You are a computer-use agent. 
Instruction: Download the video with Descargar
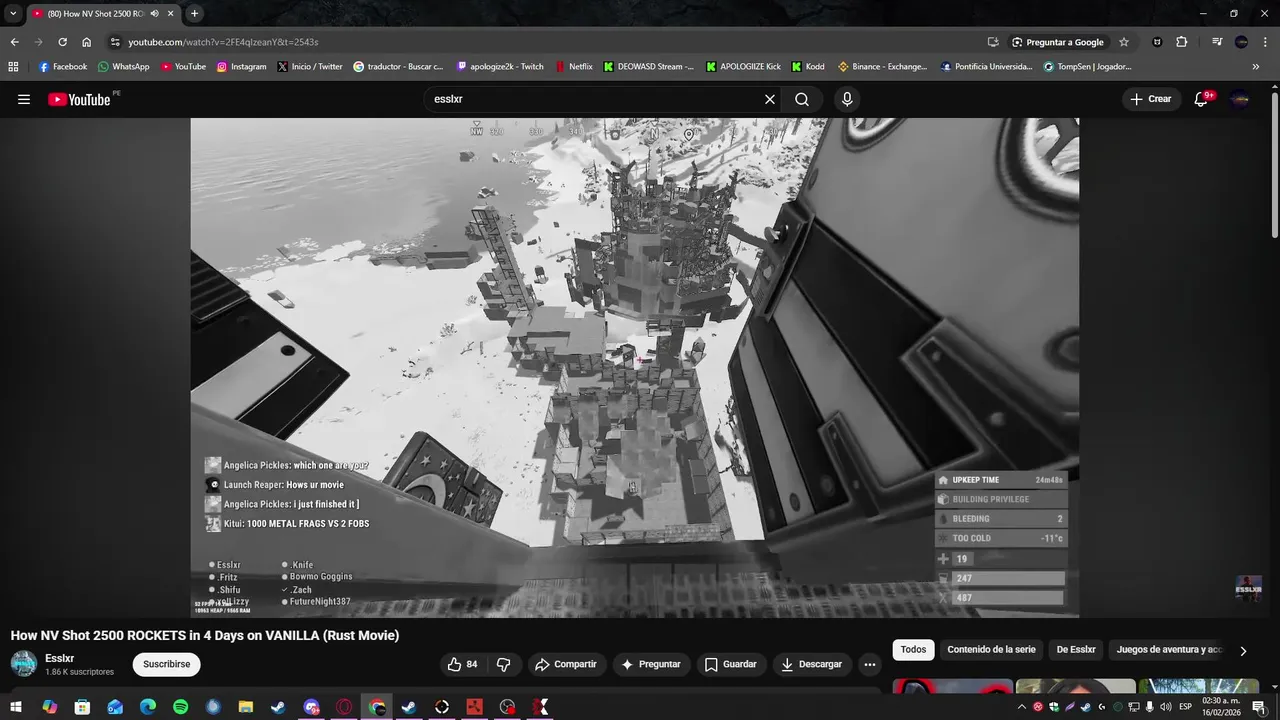point(811,664)
